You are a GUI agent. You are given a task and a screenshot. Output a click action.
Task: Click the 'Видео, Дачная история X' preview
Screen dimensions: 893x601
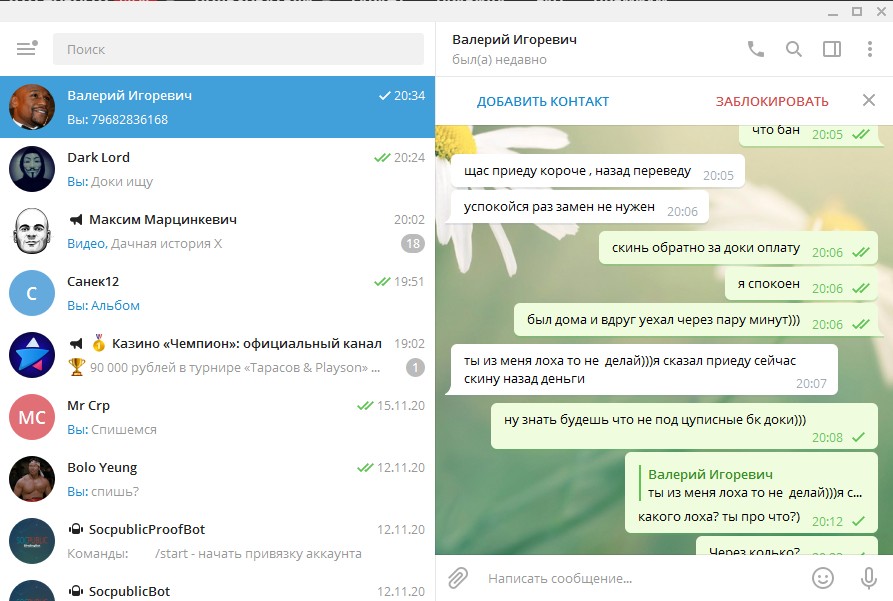[x=145, y=244]
